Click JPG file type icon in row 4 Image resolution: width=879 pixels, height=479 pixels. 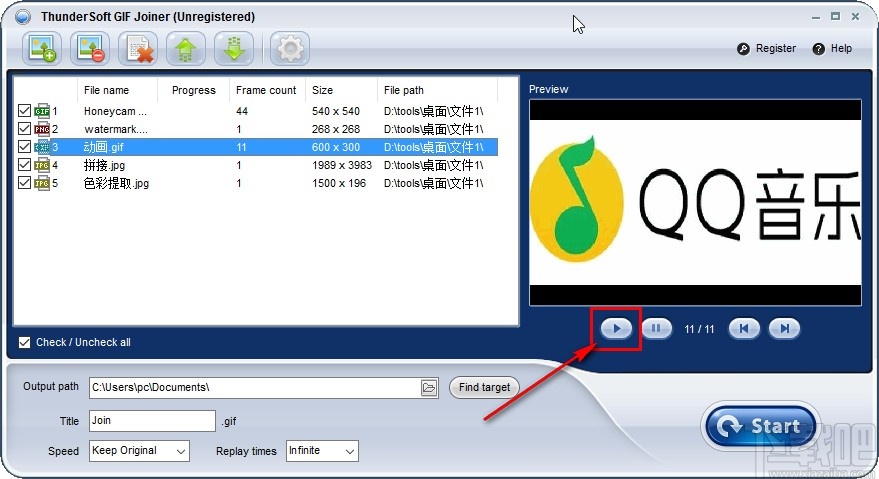tap(42, 165)
